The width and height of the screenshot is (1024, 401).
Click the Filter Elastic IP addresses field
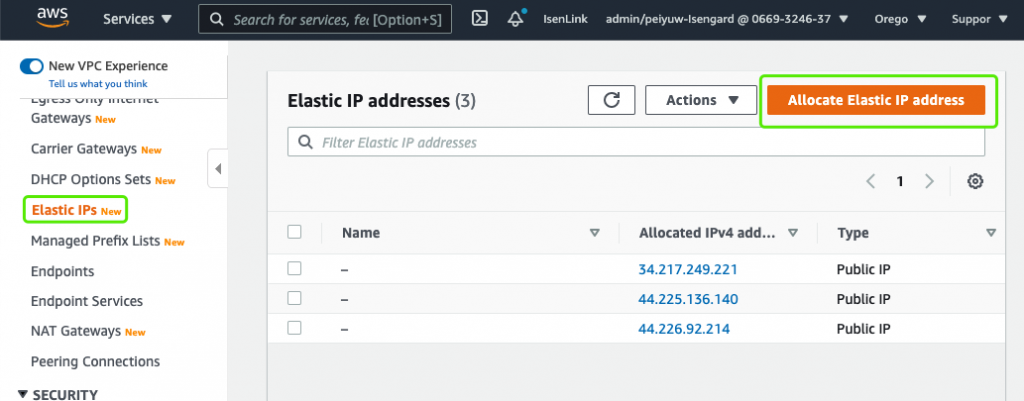click(x=636, y=142)
